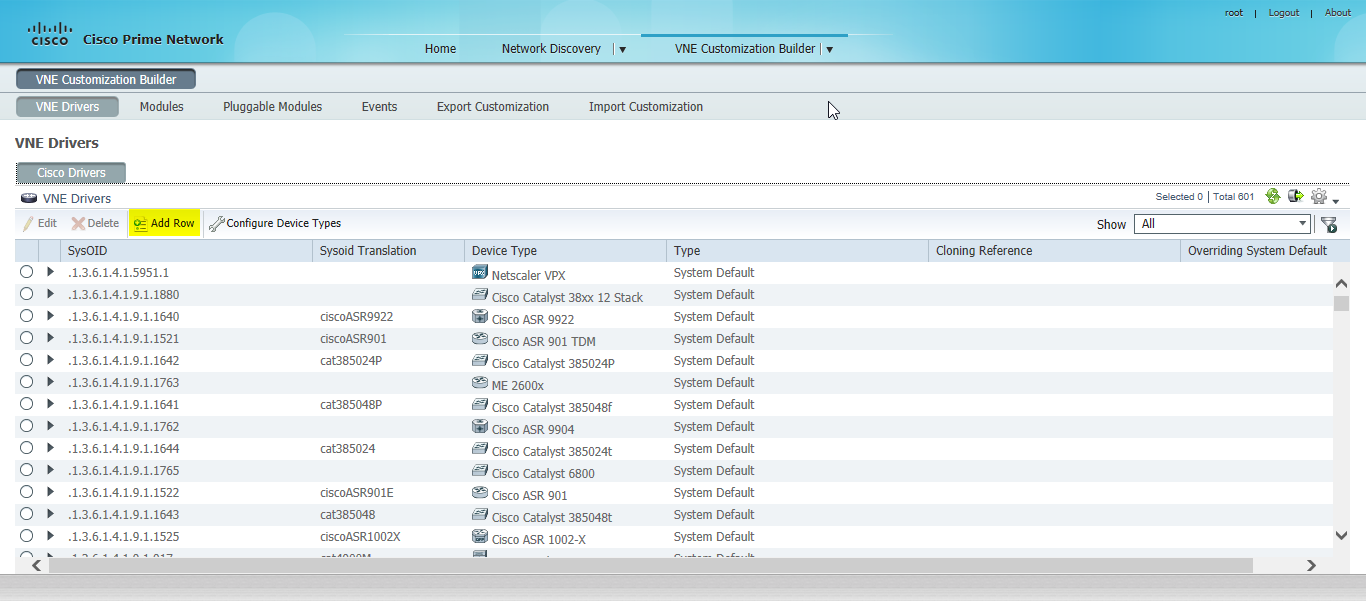Select radio button for Cisco ASR 1002-X row
The height and width of the screenshot is (601, 1366).
(27, 536)
